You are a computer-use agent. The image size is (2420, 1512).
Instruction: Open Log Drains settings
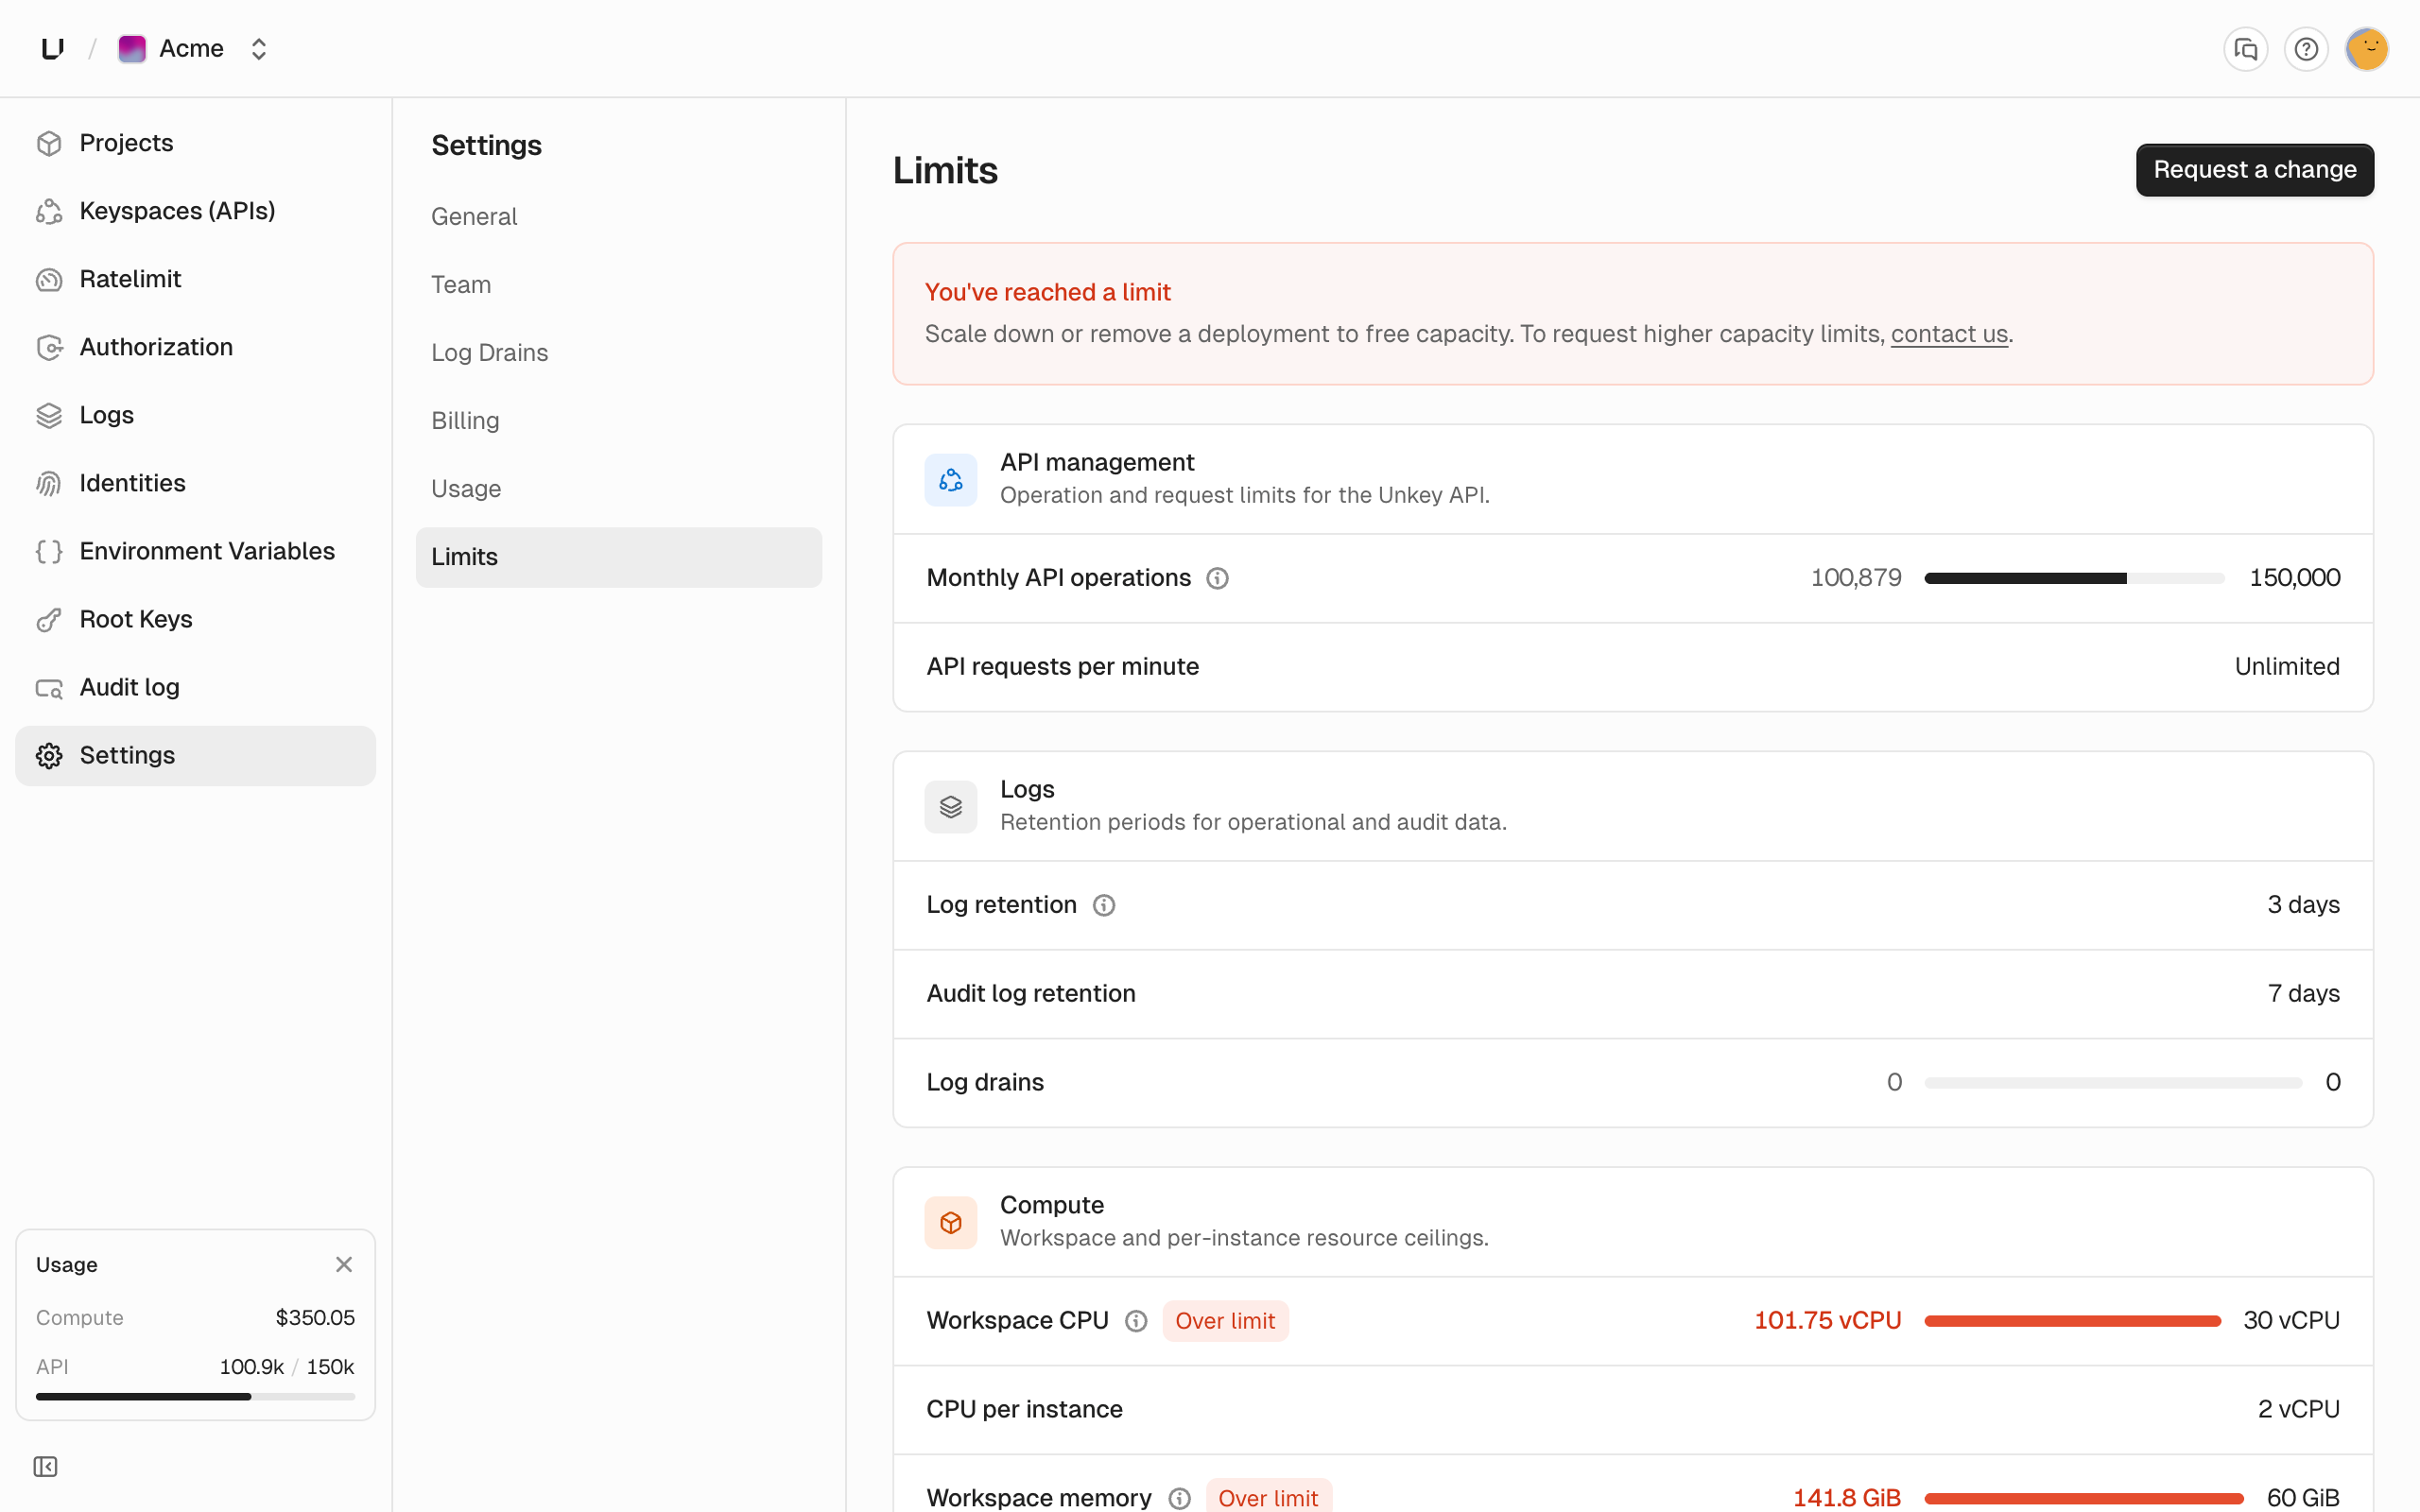point(618,353)
